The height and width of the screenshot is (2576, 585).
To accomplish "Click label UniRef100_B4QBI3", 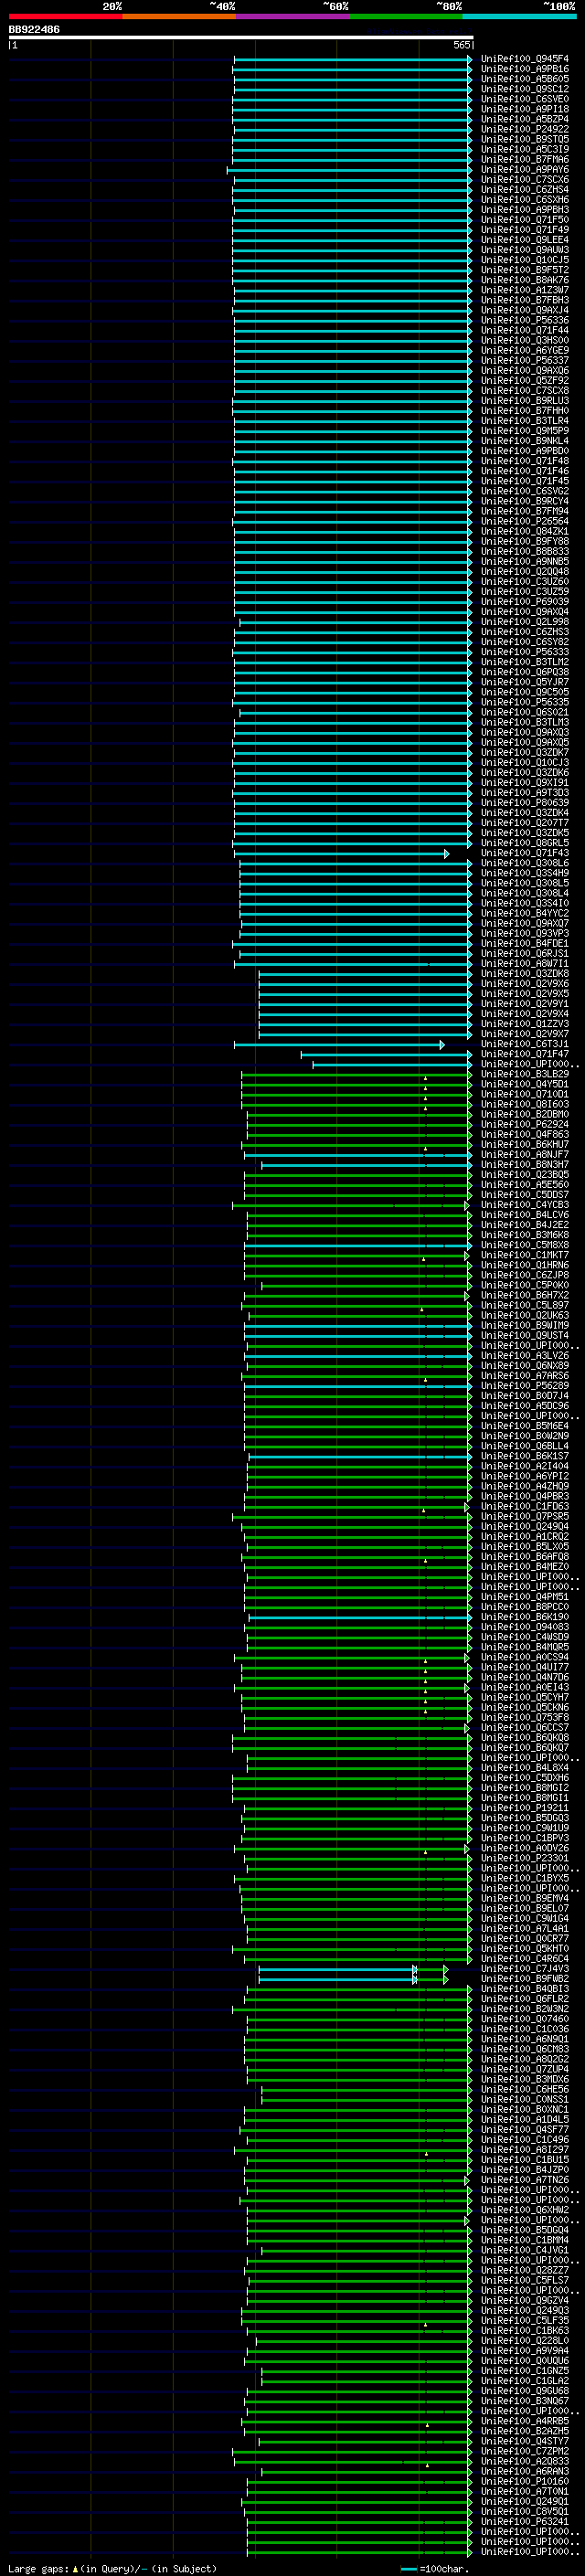I will [x=524, y=1988].
